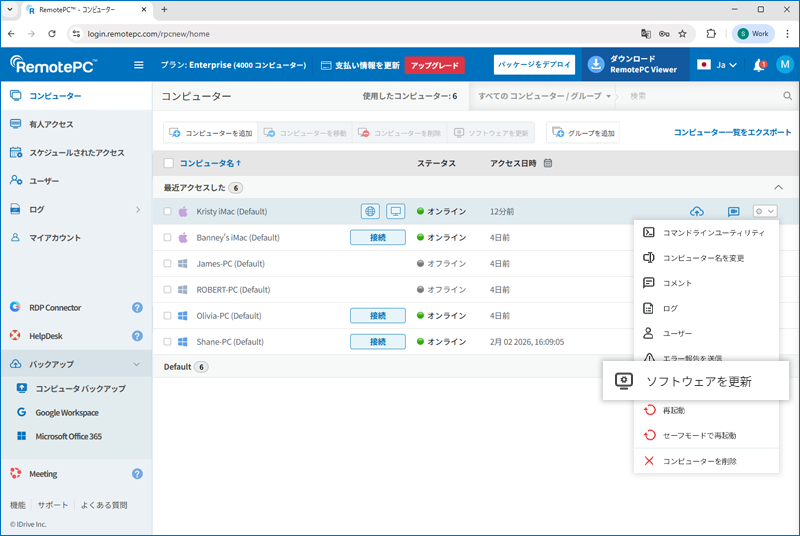
Task: Expand the すべてのコンピューター / グループ dropdown
Action: (545, 97)
